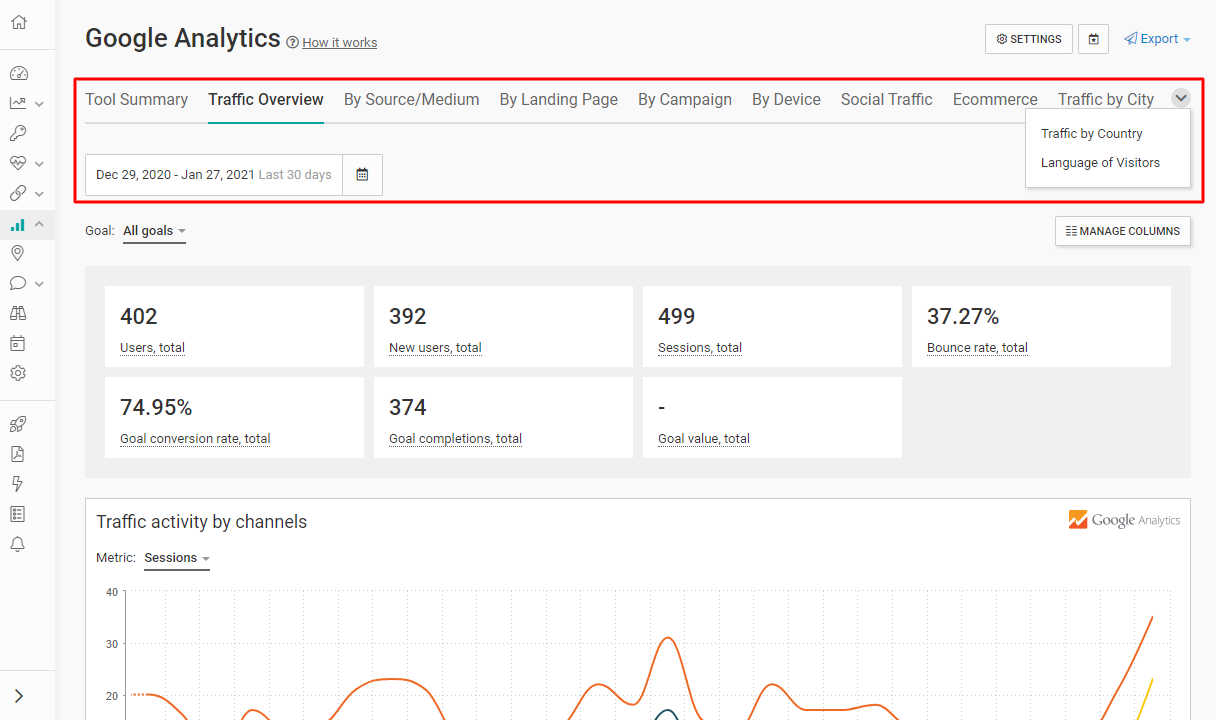The height and width of the screenshot is (720, 1216).
Task: Go to the home icon in sidebar
Action: coord(18,22)
